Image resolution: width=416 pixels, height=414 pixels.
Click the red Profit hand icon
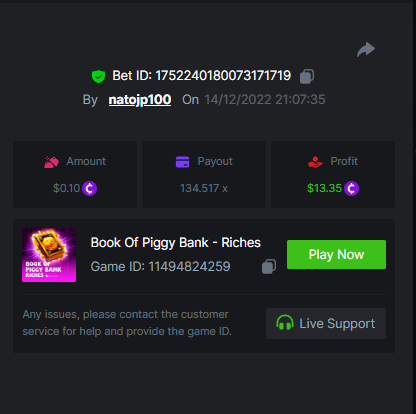315,162
